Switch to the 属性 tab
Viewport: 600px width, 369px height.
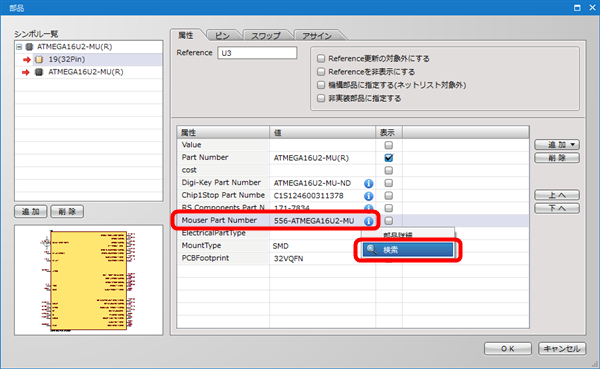pyautogui.click(x=186, y=35)
